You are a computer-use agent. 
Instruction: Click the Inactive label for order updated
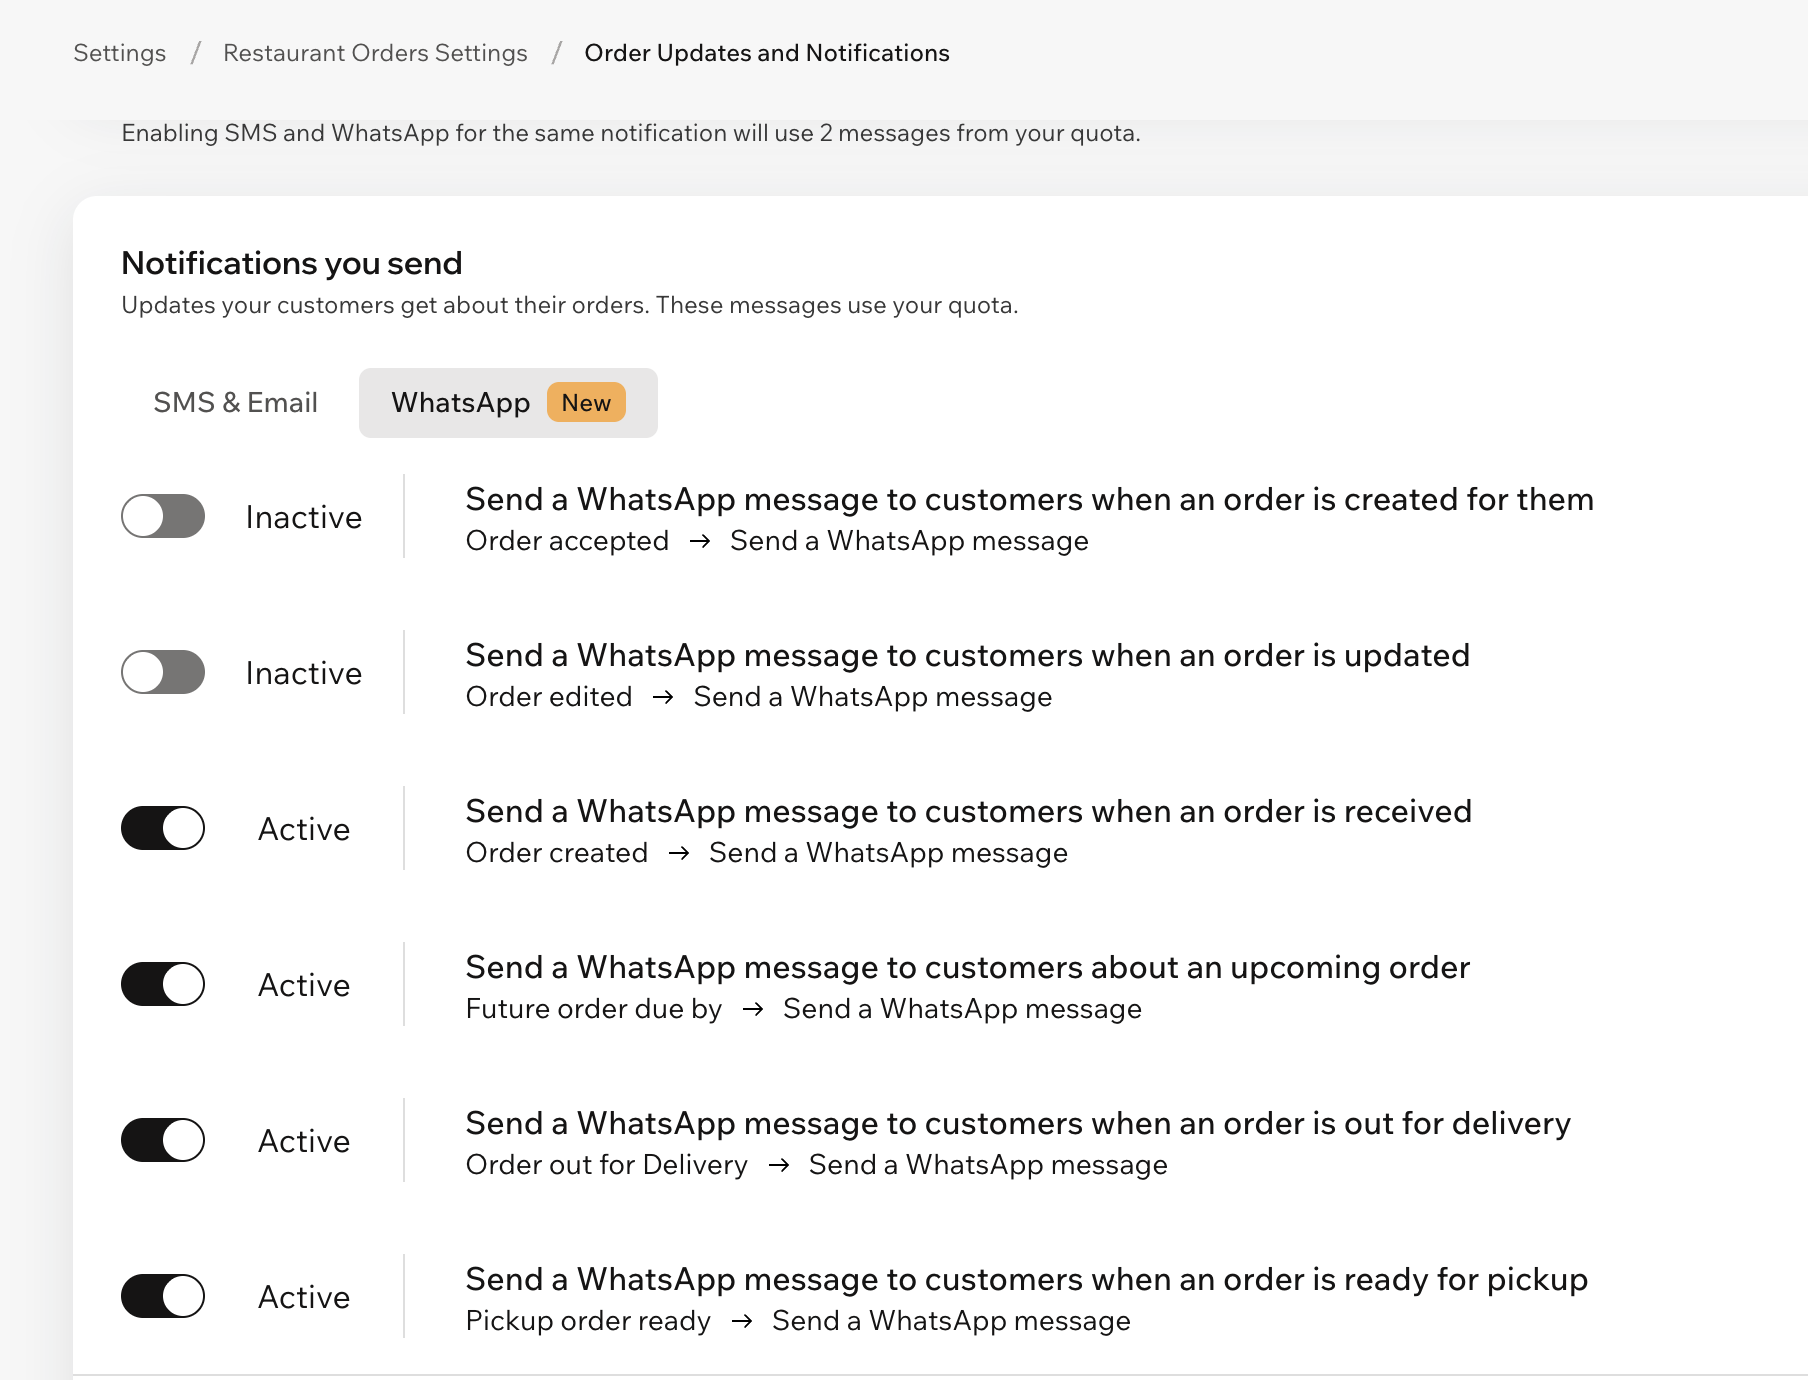pyautogui.click(x=304, y=673)
